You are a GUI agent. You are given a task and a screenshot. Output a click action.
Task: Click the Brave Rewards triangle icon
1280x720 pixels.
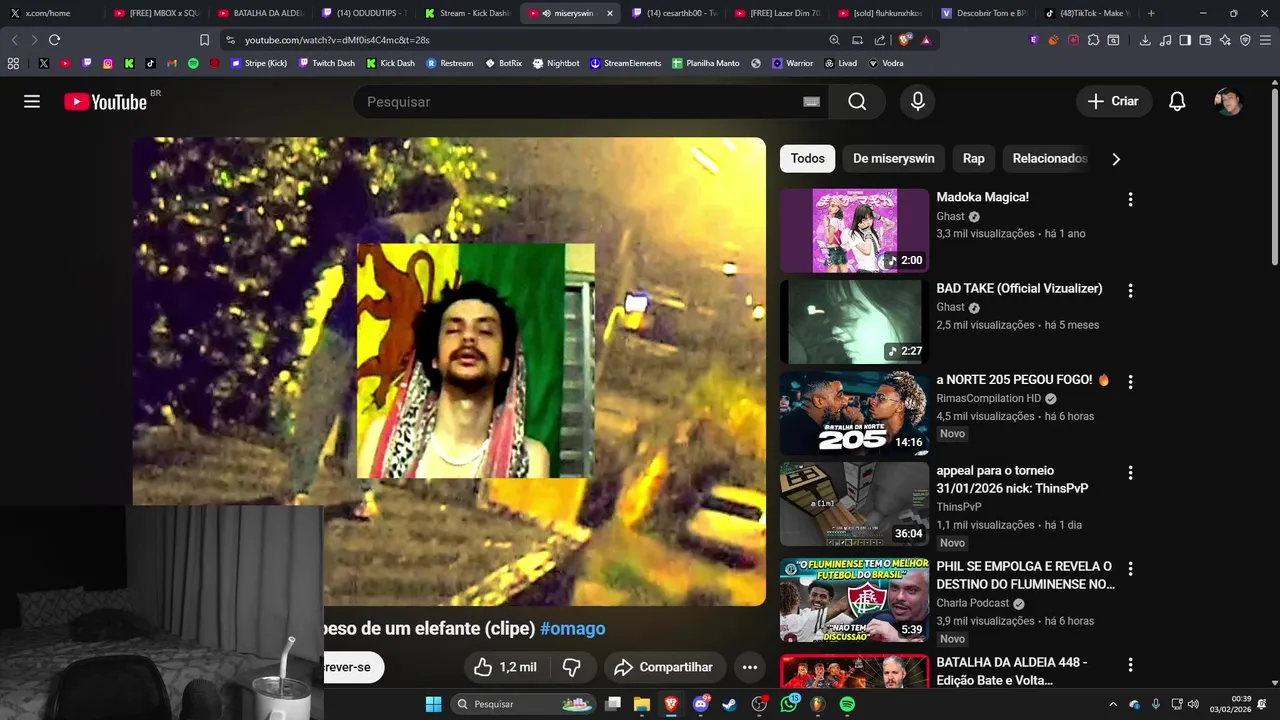click(927, 40)
